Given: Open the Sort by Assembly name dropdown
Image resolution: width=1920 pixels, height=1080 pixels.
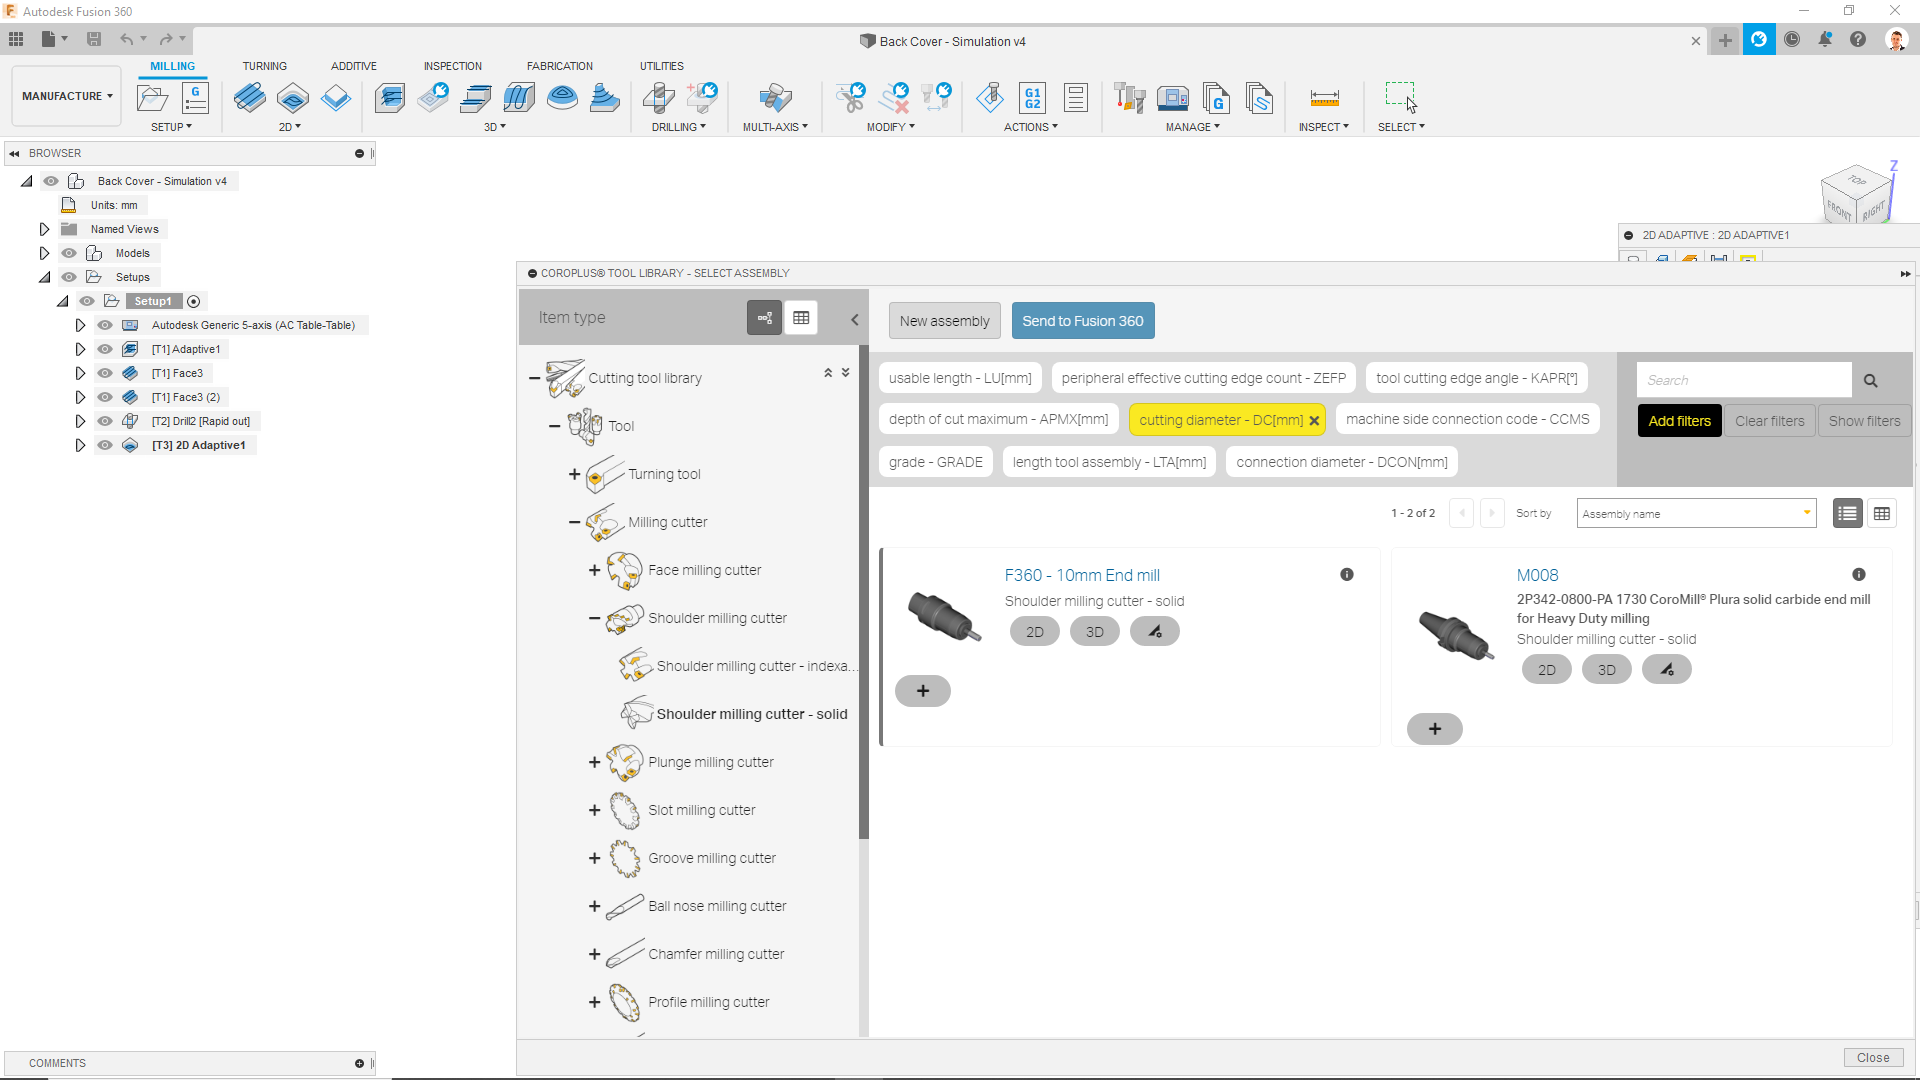Looking at the screenshot, I should click(x=1696, y=514).
